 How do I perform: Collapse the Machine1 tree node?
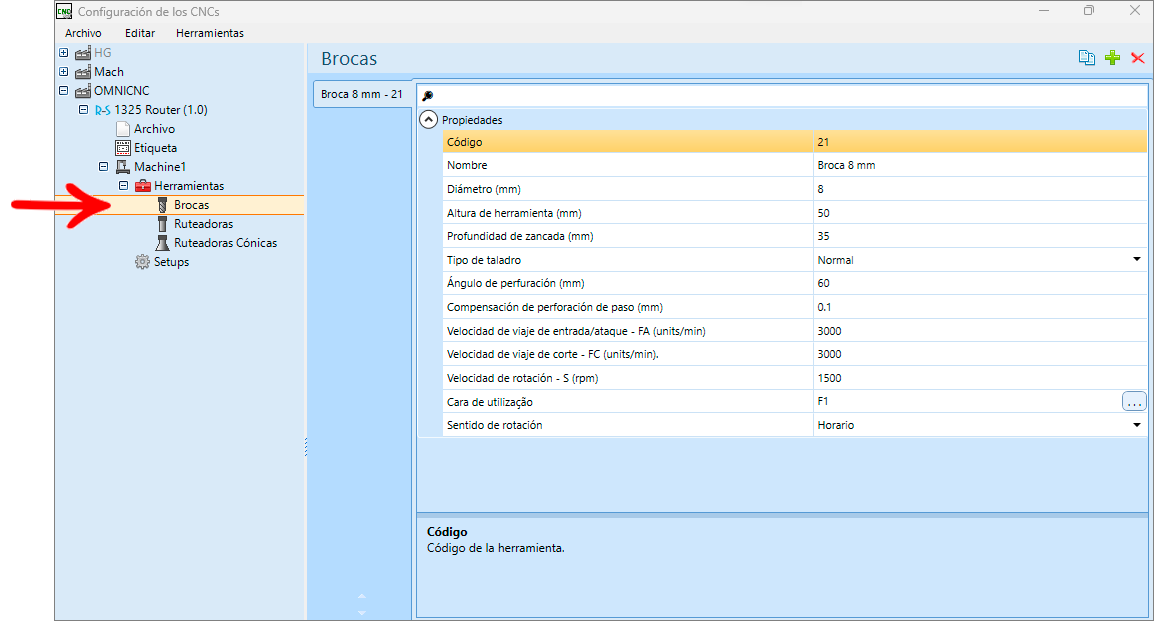pos(103,167)
